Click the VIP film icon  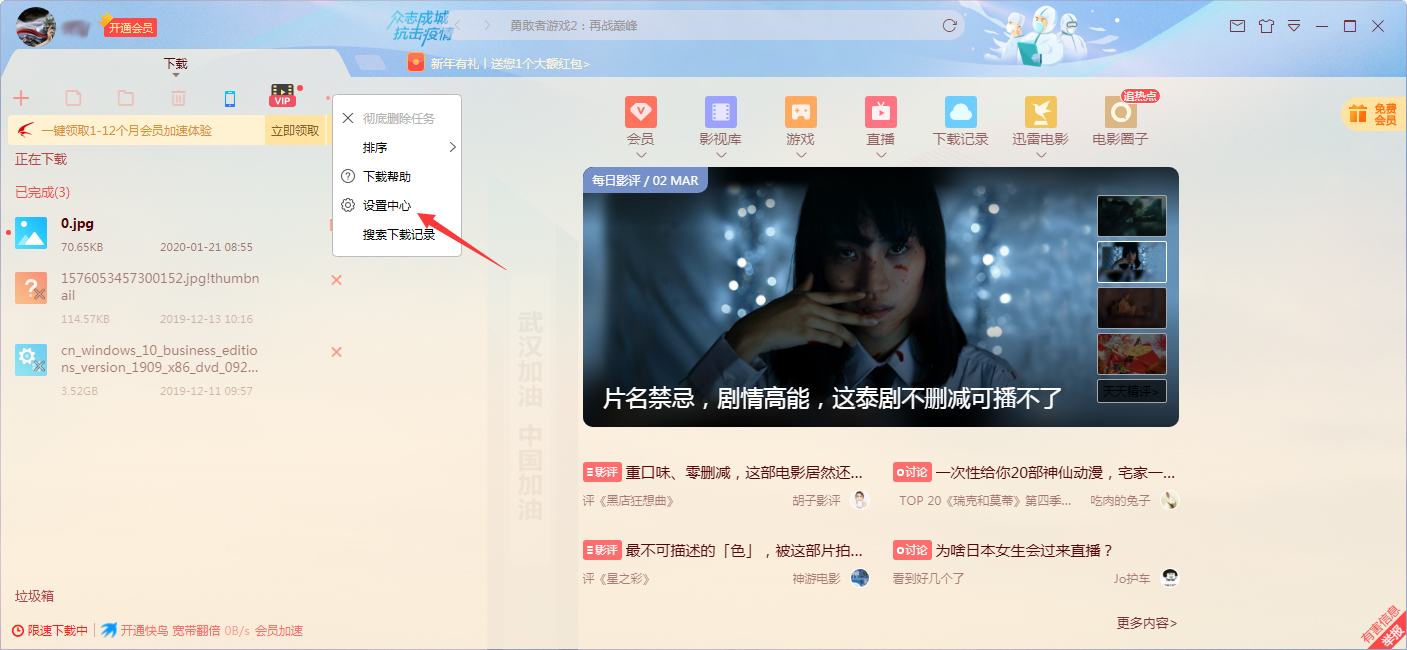pos(283,96)
